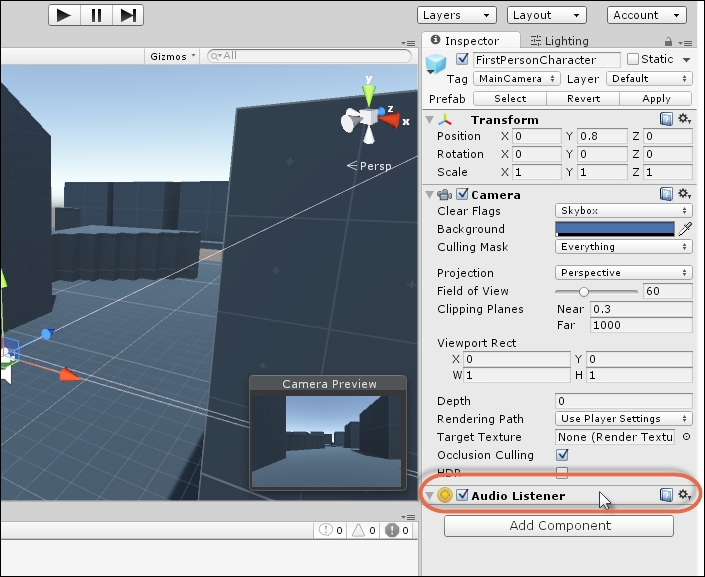Click the Field of View slider handle
Image resolution: width=705 pixels, height=577 pixels.
(x=584, y=291)
